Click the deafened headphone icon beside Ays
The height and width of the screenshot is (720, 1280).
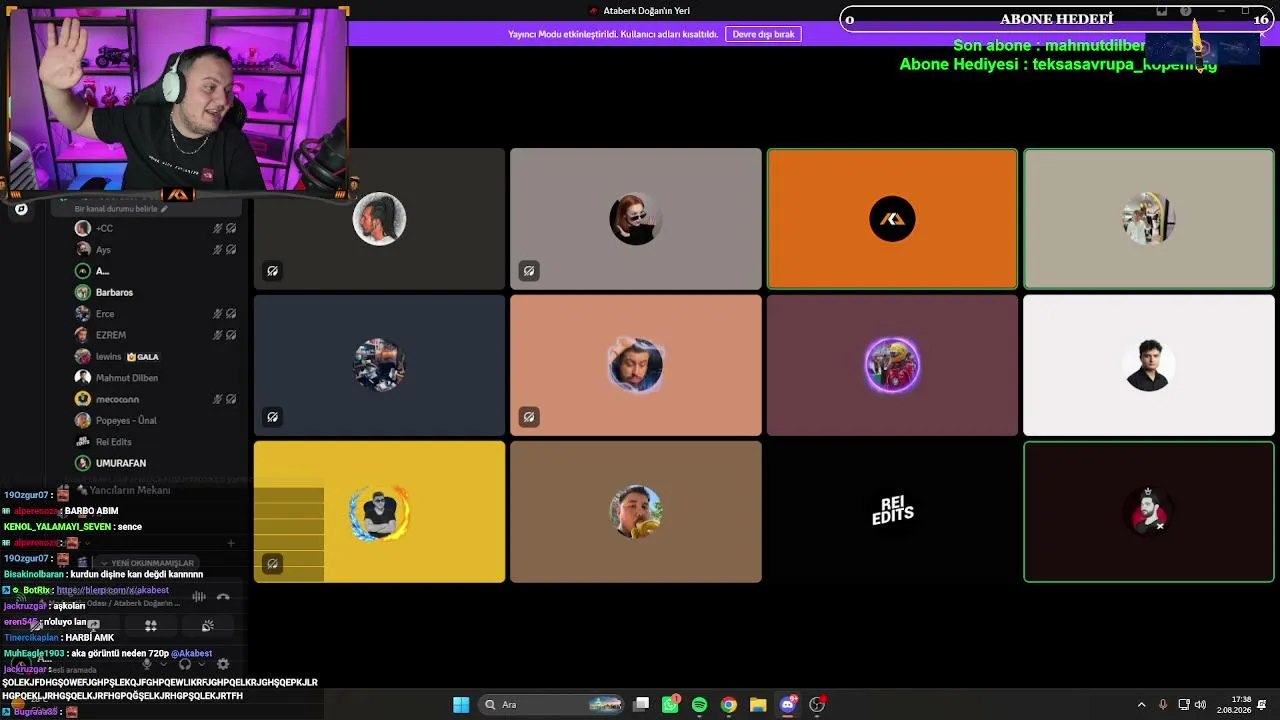pyautogui.click(x=231, y=250)
